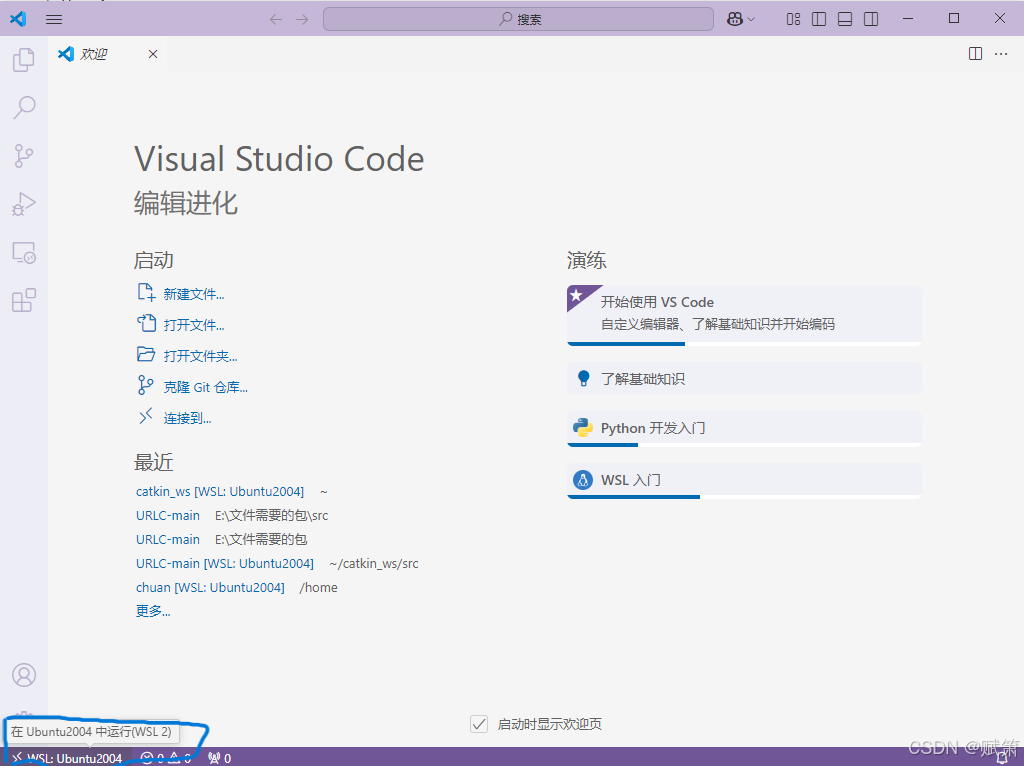Open the Search view in activity bar
1024x766 pixels.
coord(23,107)
